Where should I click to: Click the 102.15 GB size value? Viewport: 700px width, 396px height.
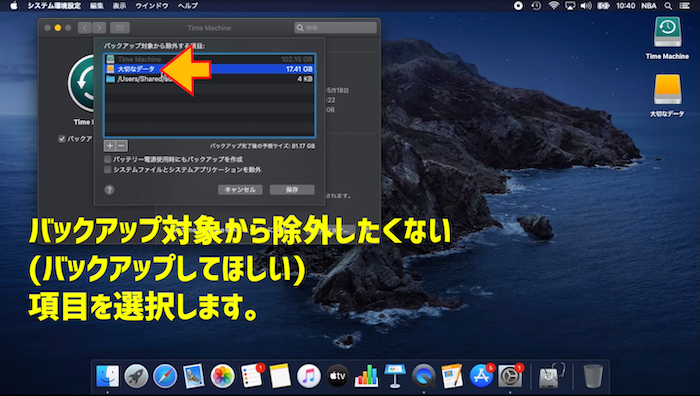(297, 59)
